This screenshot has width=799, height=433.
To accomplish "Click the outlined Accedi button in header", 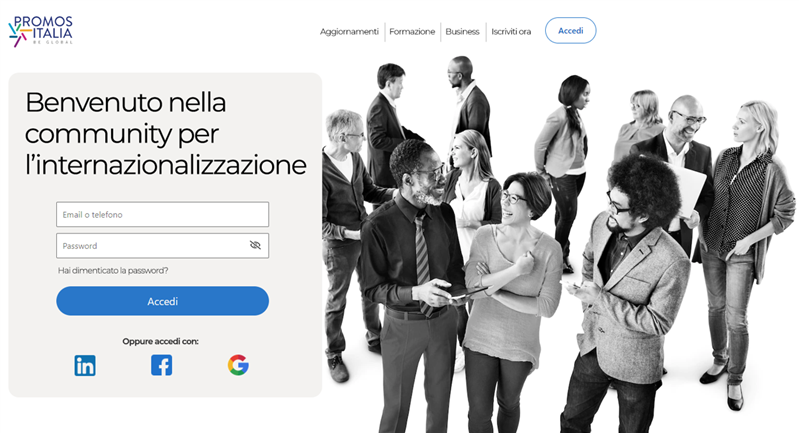I will coord(570,31).
